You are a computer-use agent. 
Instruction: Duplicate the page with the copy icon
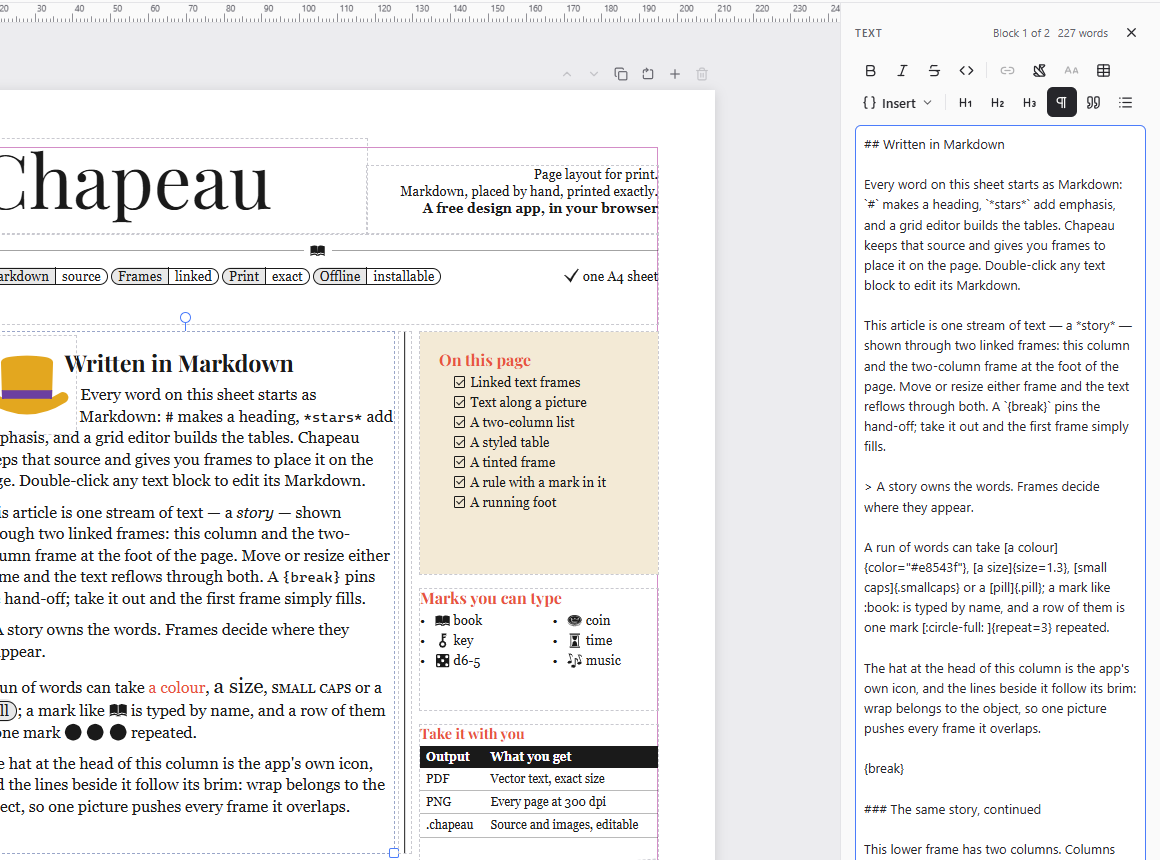tap(621, 74)
